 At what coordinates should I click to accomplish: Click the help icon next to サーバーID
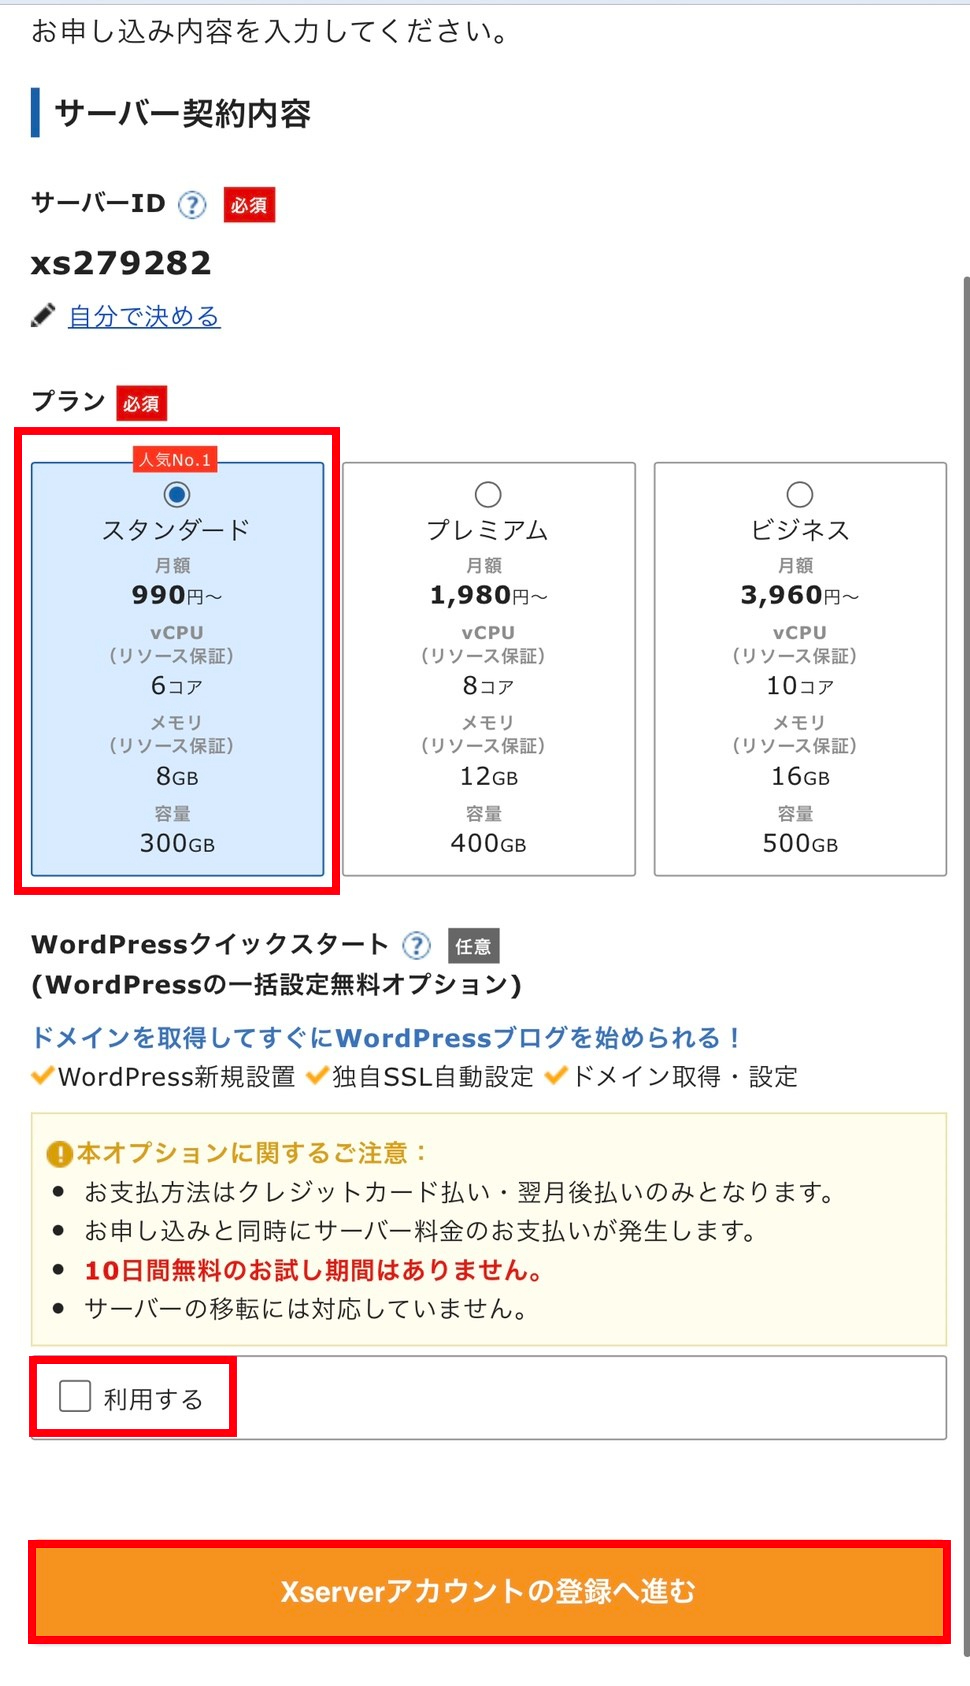tap(192, 205)
